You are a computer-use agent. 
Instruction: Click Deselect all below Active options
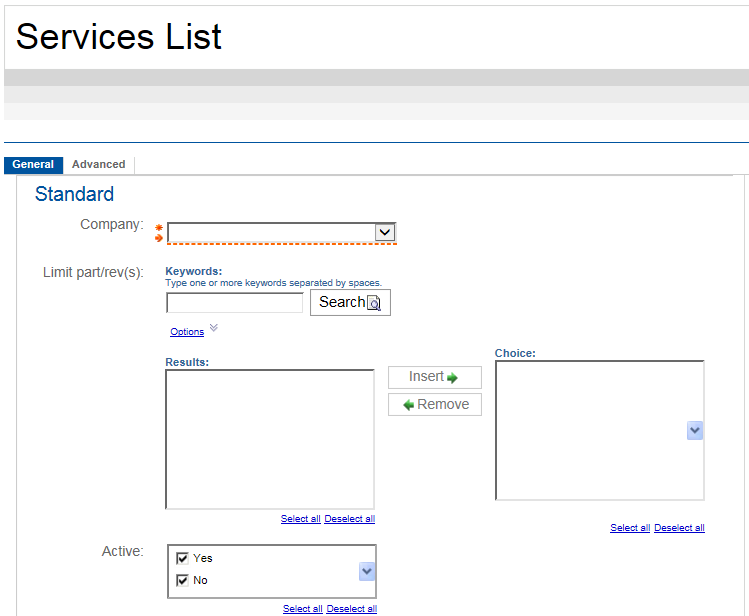click(351, 609)
